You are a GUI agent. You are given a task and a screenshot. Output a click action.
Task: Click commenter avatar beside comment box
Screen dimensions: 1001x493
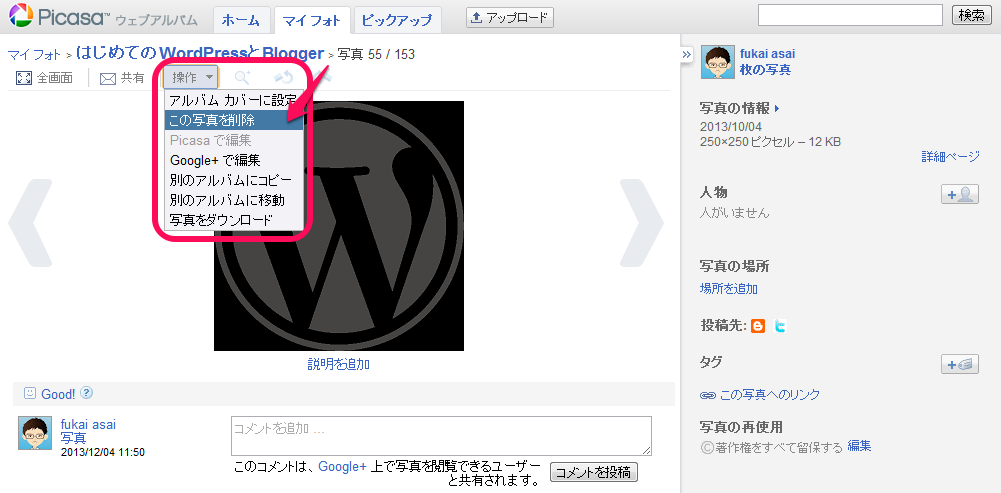[x=35, y=433]
